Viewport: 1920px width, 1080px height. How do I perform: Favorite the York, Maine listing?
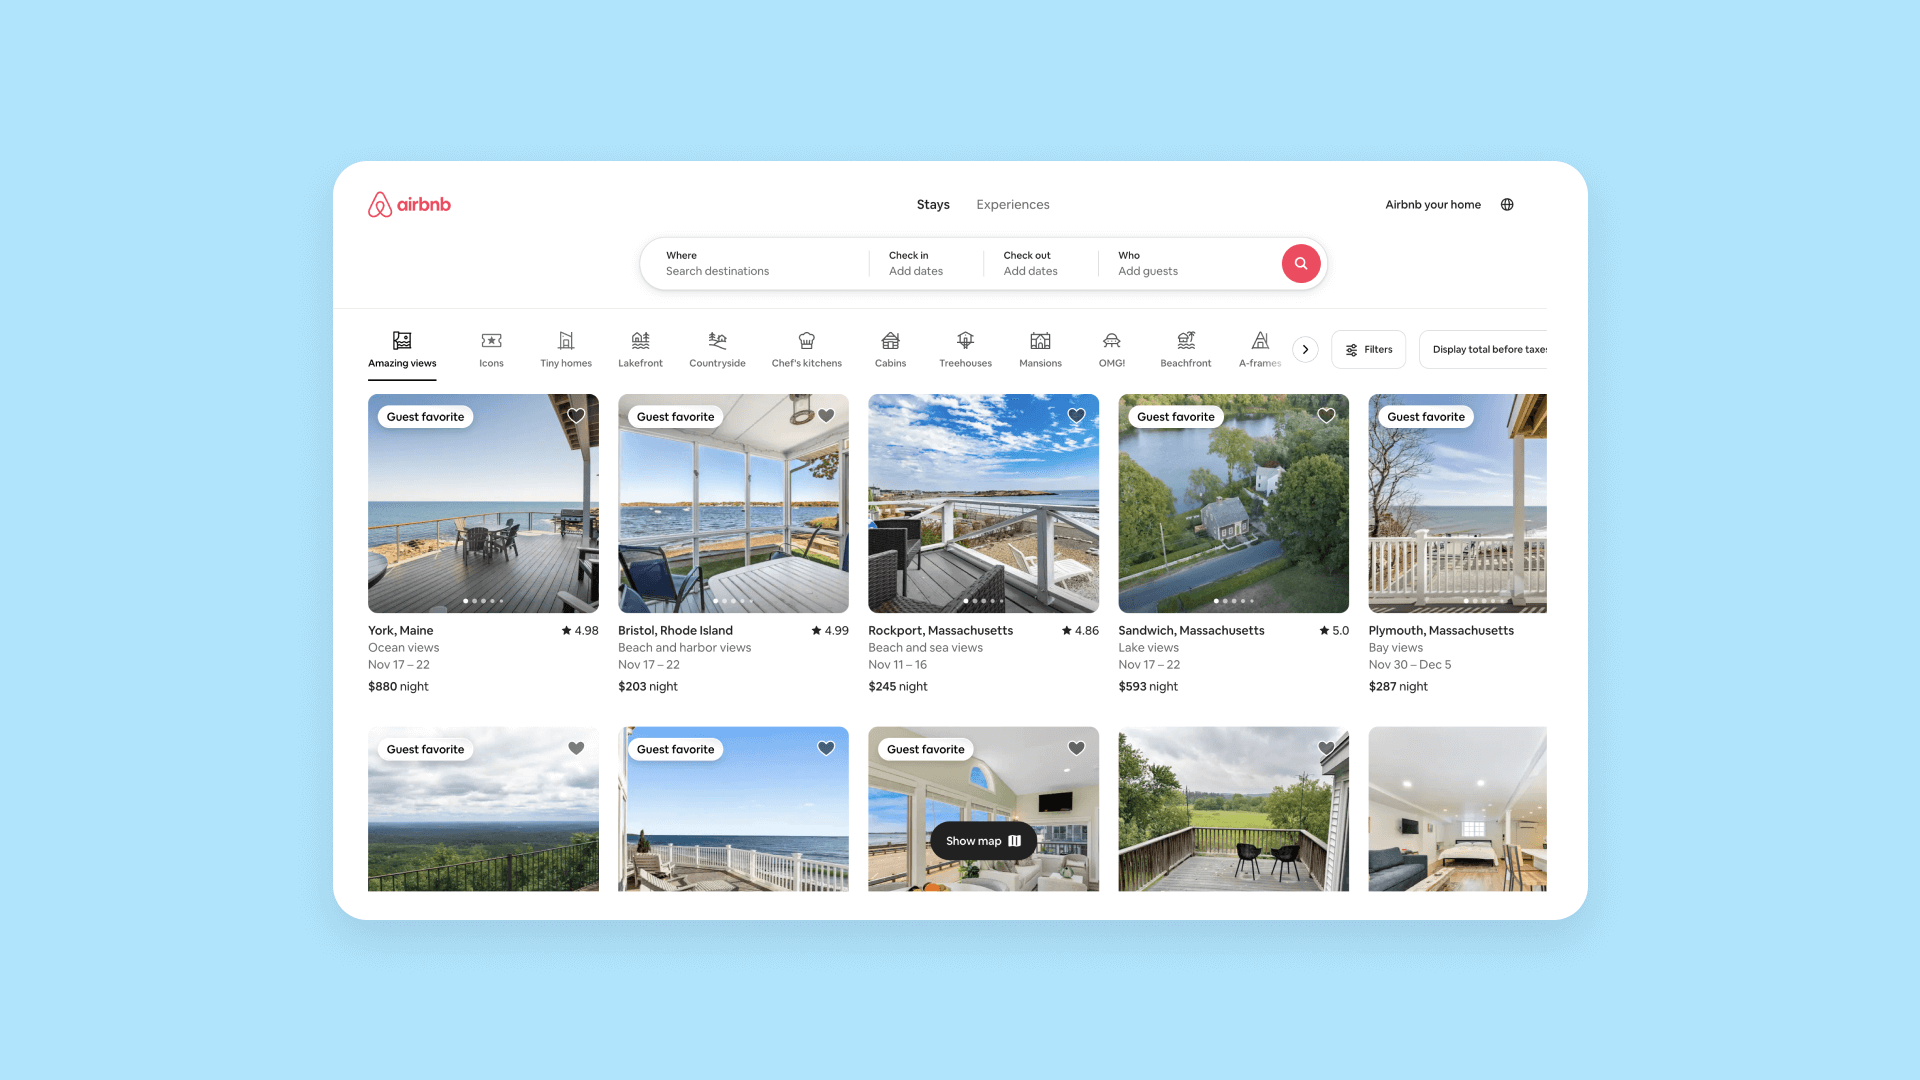pos(576,415)
